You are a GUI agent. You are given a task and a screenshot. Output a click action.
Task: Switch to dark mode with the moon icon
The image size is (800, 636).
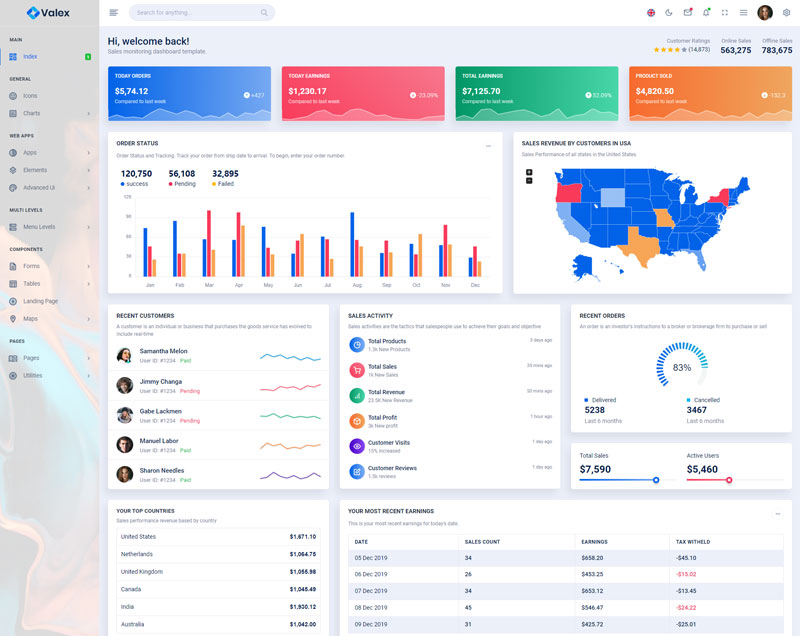(x=669, y=13)
